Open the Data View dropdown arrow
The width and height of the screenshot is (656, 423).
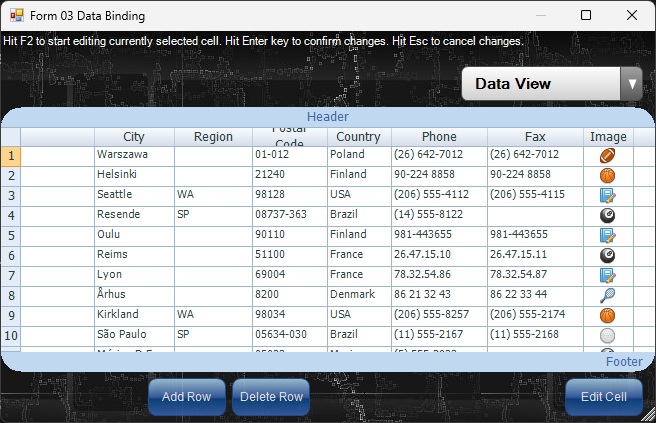630,84
